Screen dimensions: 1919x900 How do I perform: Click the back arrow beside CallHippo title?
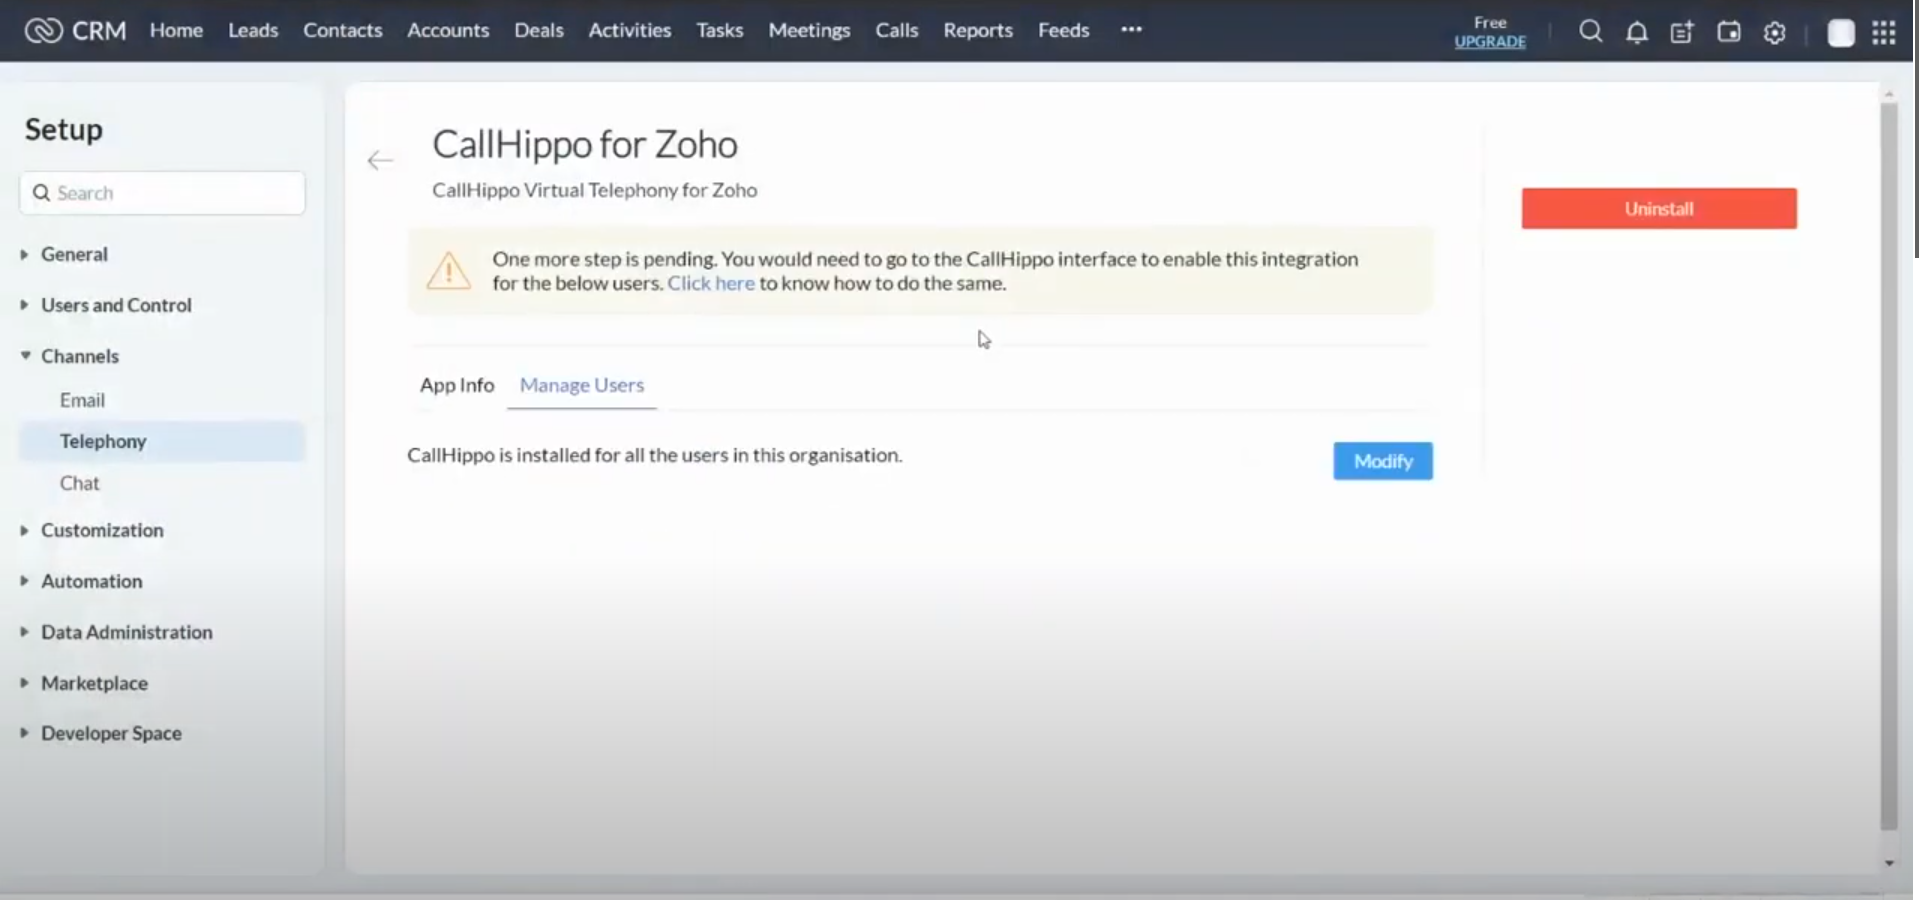(380, 160)
